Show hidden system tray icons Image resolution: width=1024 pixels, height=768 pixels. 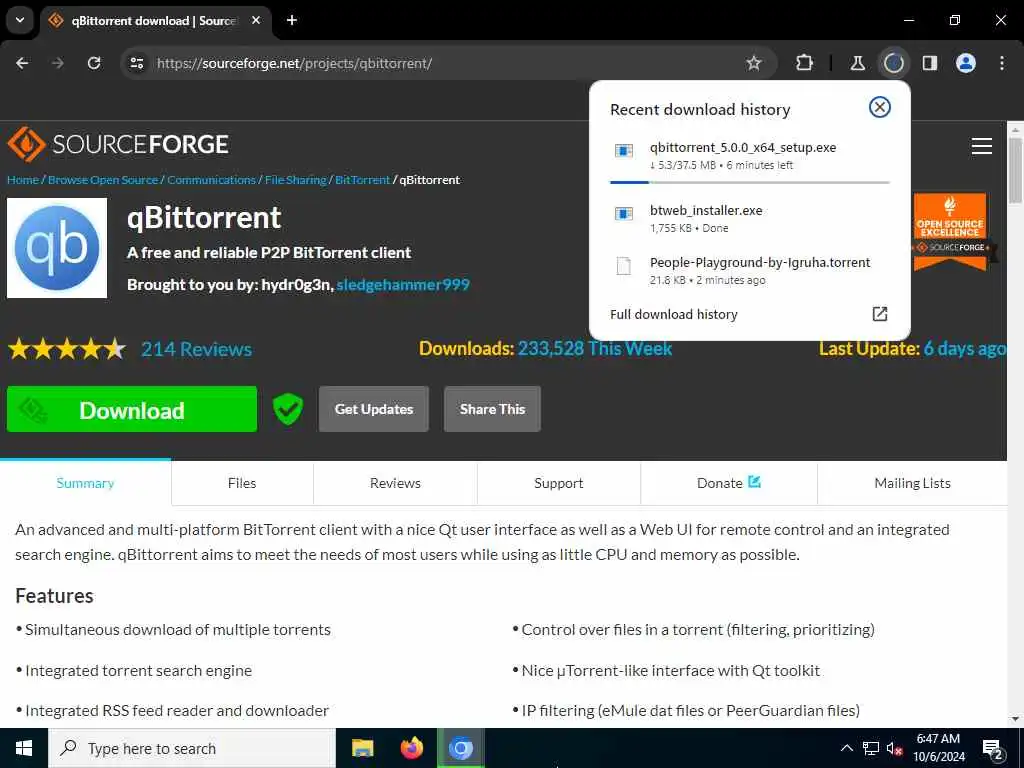[846, 748]
